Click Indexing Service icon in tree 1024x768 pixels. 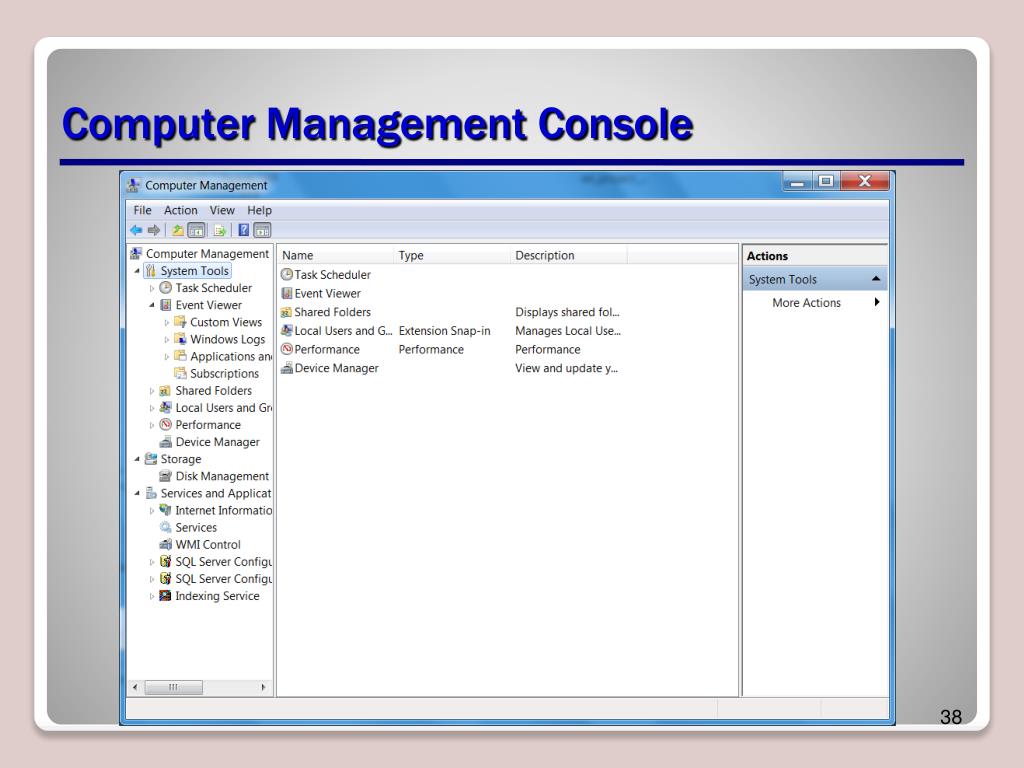coord(165,596)
